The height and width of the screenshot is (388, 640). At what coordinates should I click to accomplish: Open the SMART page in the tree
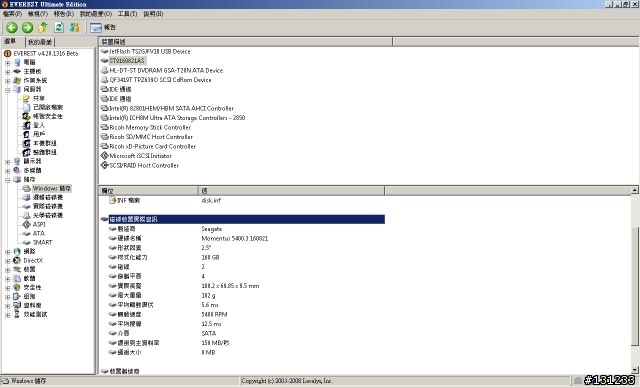pos(42,242)
